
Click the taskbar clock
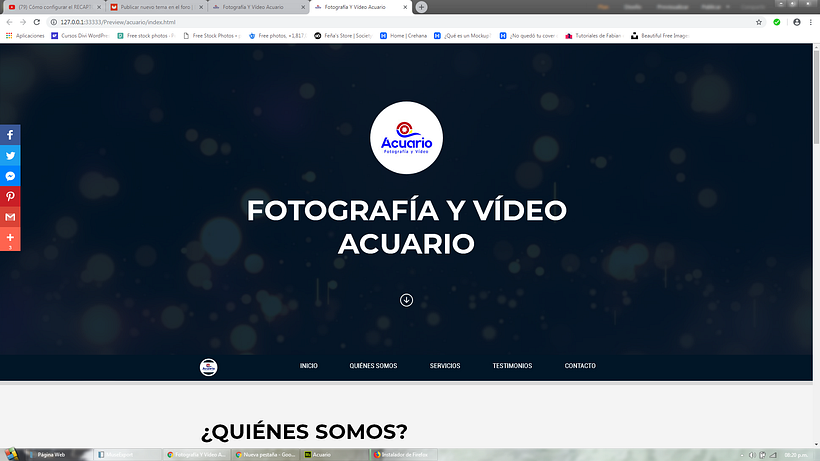coord(795,455)
